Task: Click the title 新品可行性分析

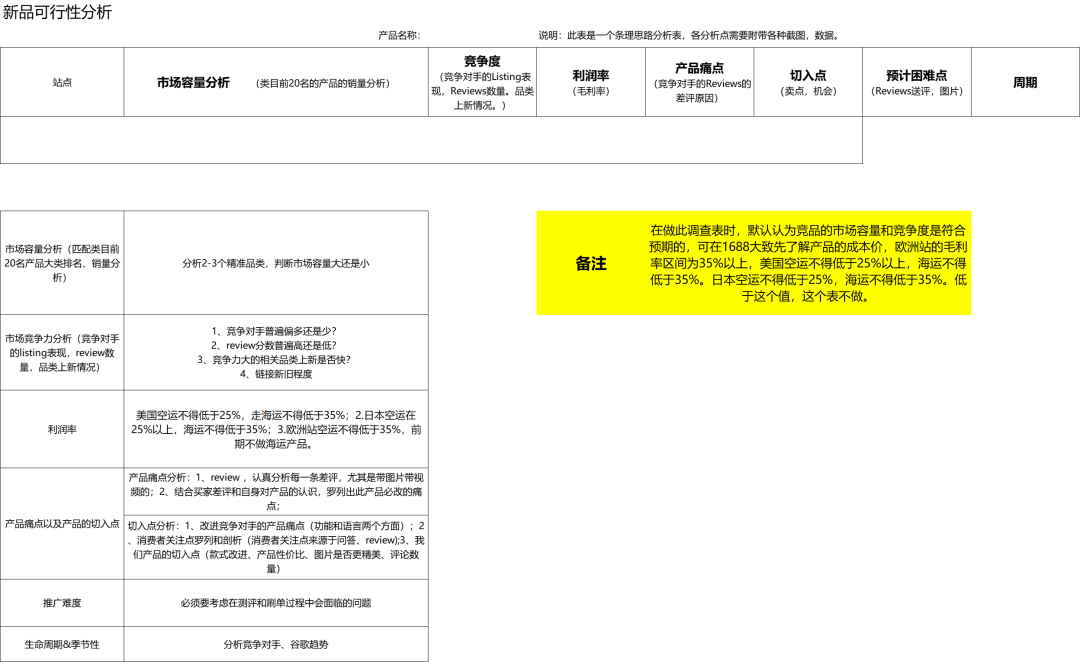Action: (x=57, y=12)
